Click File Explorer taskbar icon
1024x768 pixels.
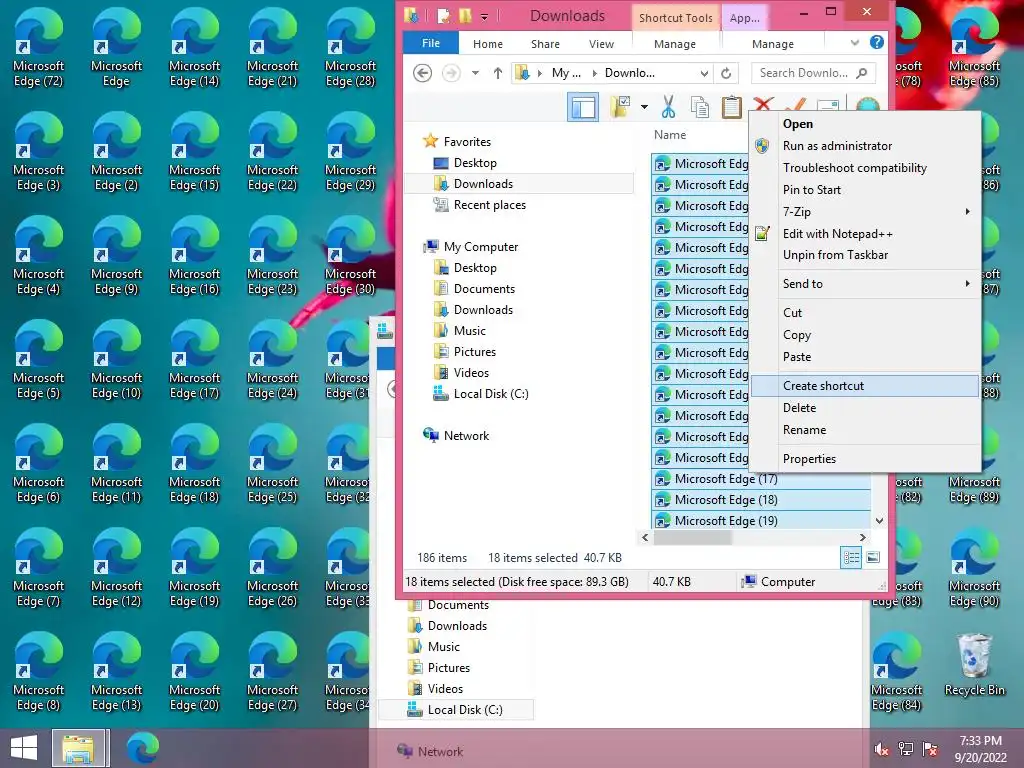click(x=78, y=748)
